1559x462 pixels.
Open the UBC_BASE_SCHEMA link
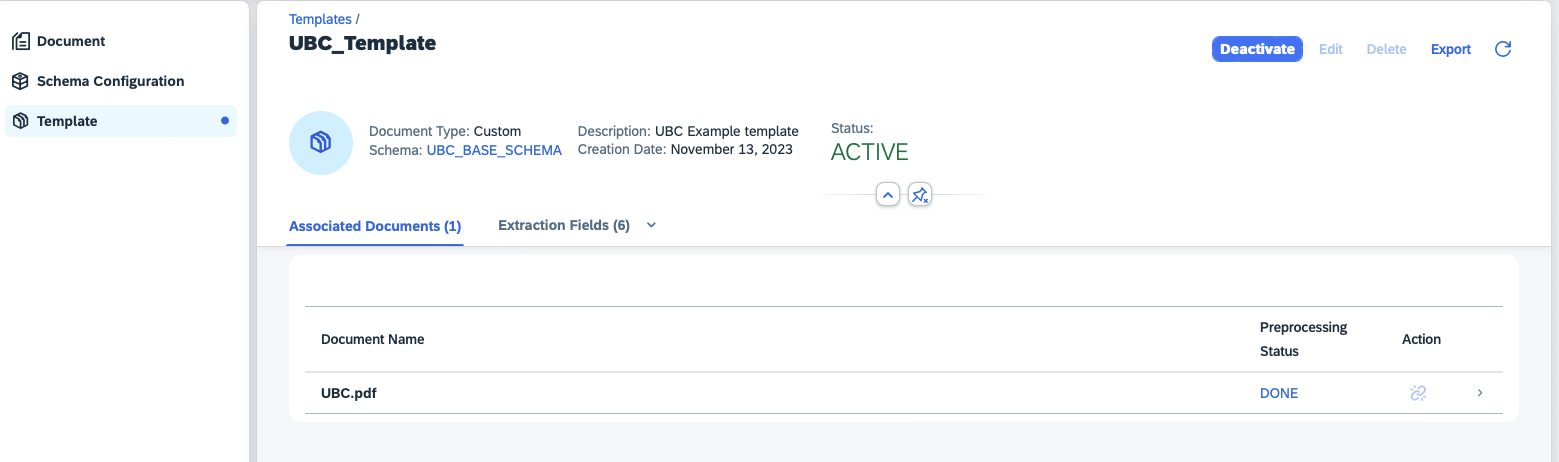click(x=494, y=150)
